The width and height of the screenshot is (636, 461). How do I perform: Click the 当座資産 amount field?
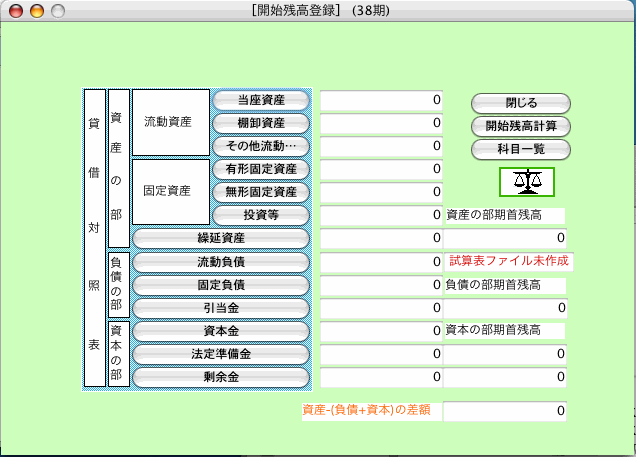(381, 100)
